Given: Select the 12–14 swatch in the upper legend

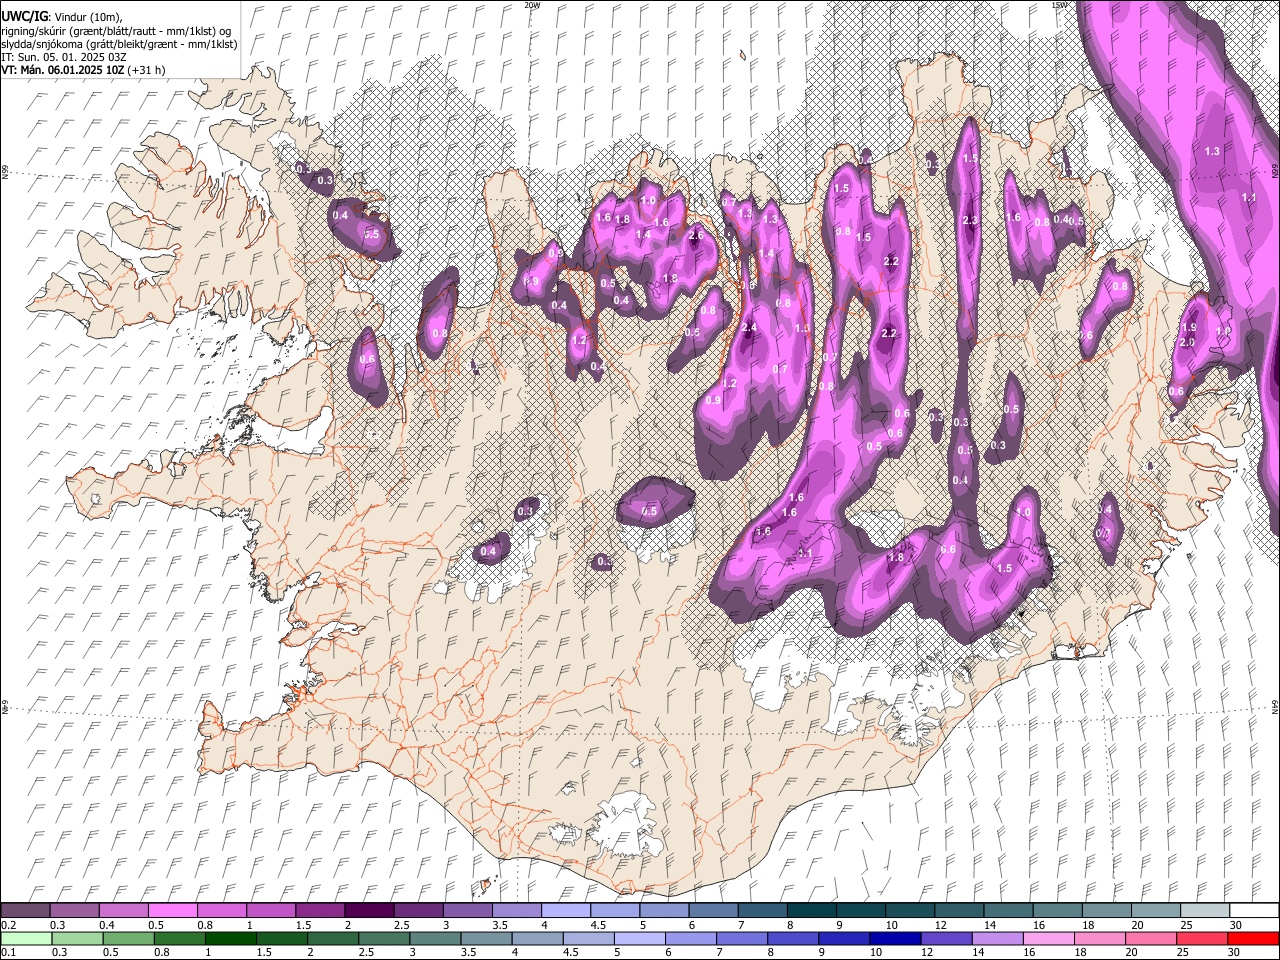Looking at the screenshot, I should (960, 910).
